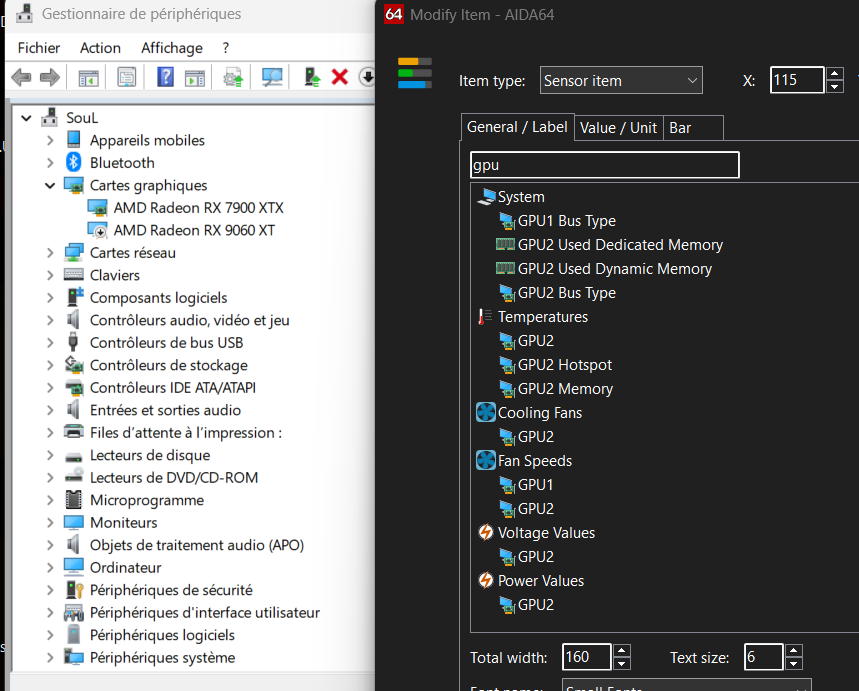Click the Lecteurs de DVD/CD-ROM drive icon
Image resolution: width=859 pixels, height=691 pixels.
coord(73,477)
